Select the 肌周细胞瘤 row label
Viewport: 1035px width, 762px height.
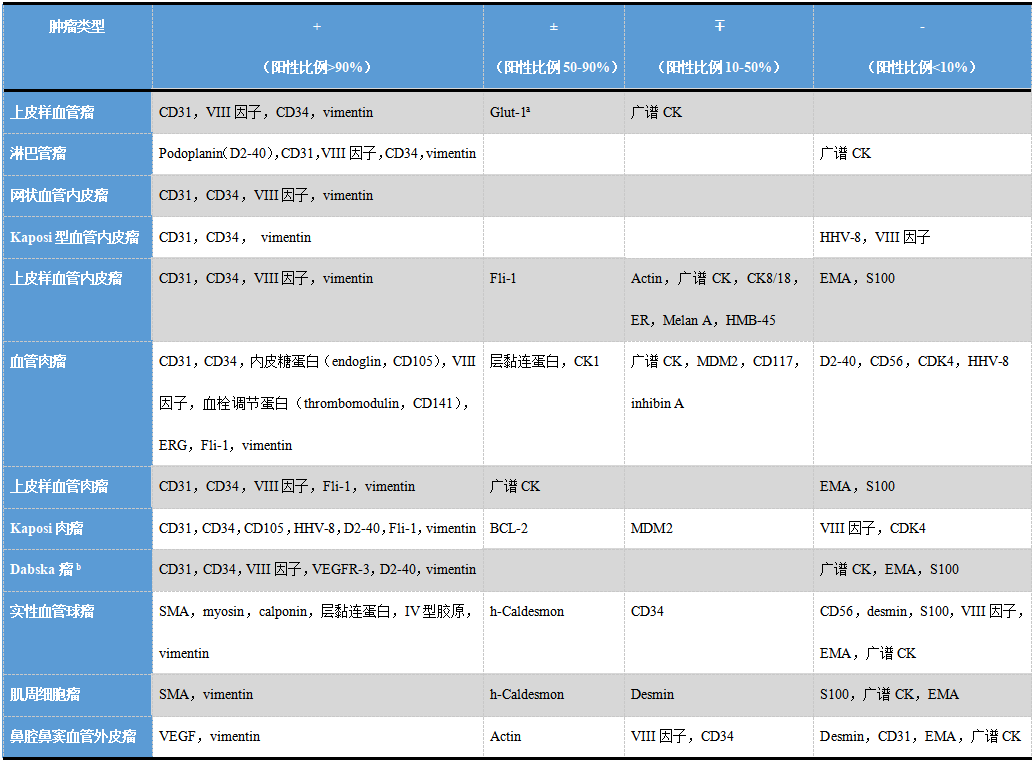coord(45,694)
